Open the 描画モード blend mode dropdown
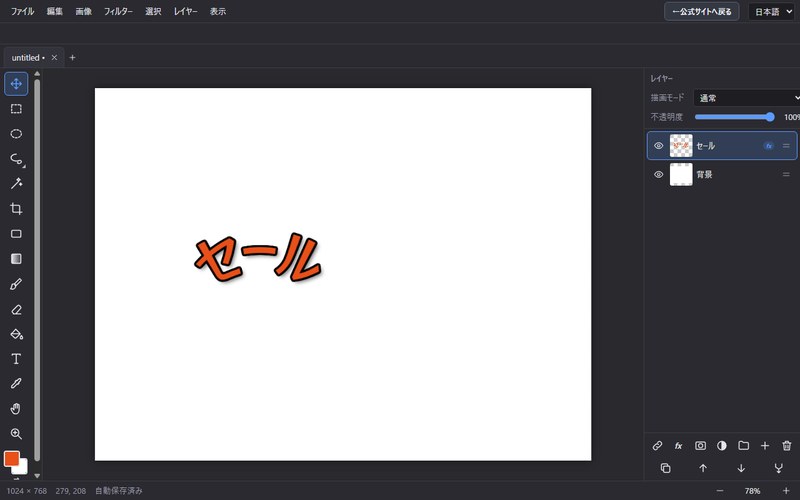 (746, 98)
